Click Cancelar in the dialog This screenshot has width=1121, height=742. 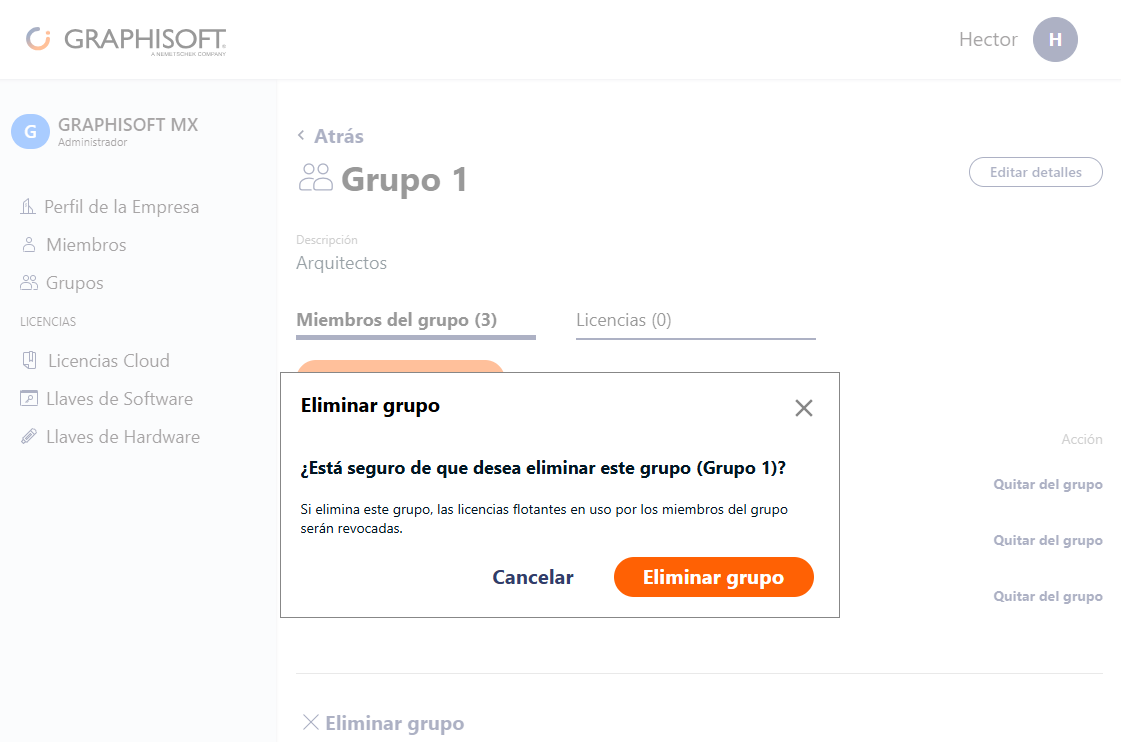pyautogui.click(x=533, y=577)
